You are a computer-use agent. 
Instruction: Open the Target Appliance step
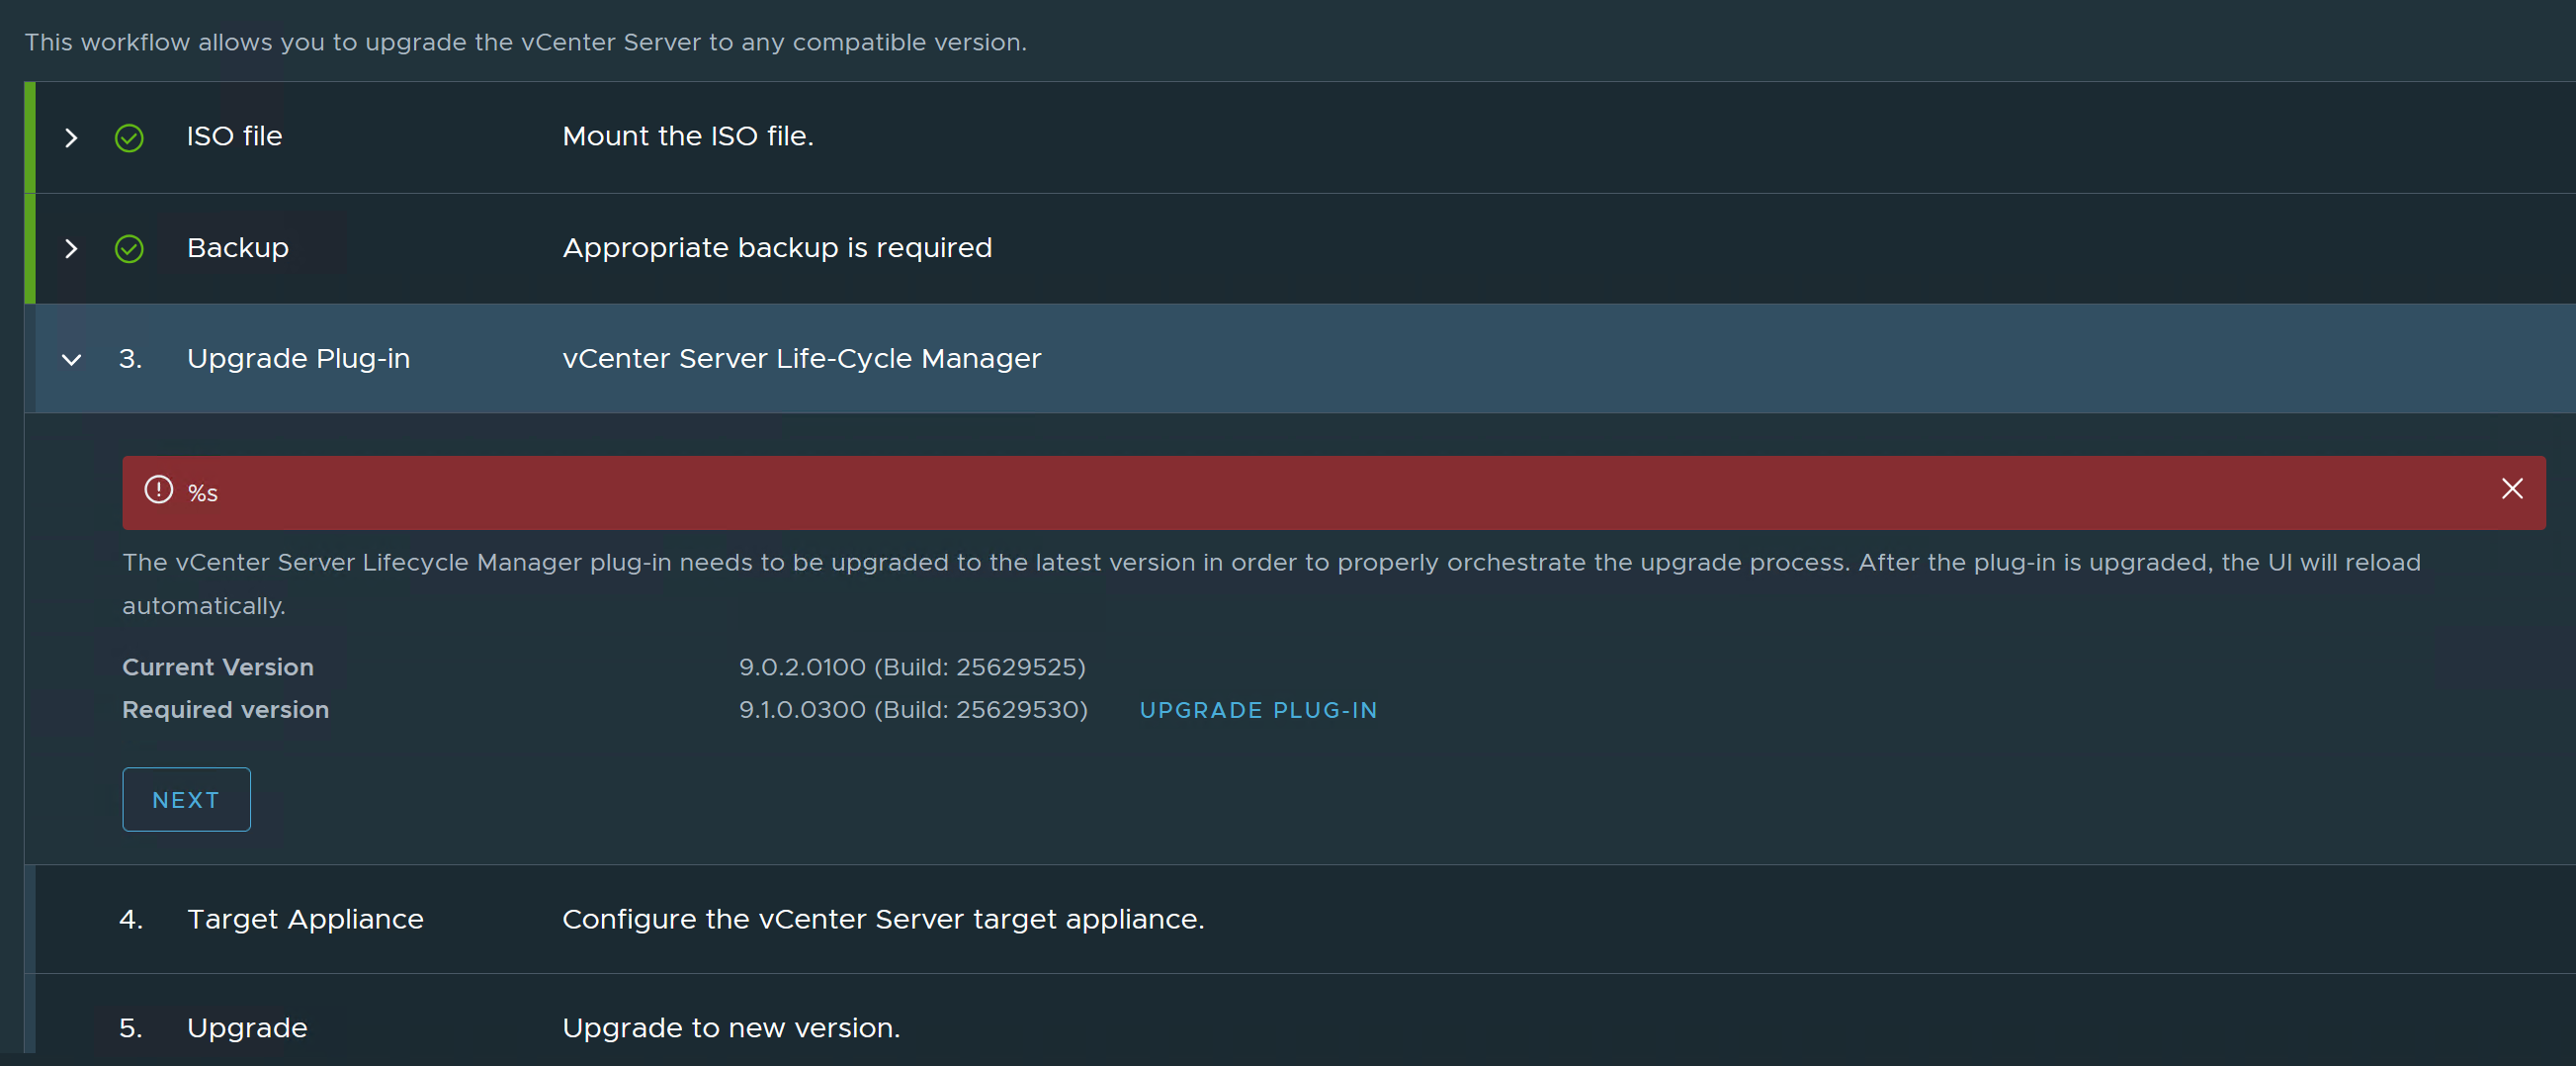pos(305,919)
